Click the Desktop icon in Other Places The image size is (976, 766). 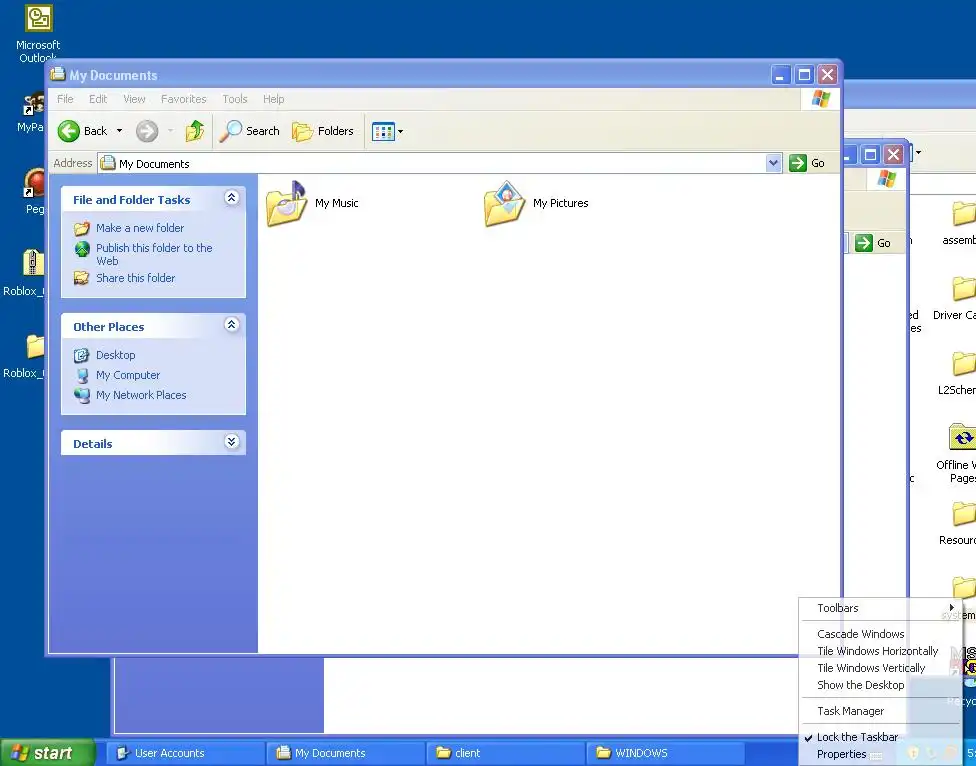(x=82, y=355)
